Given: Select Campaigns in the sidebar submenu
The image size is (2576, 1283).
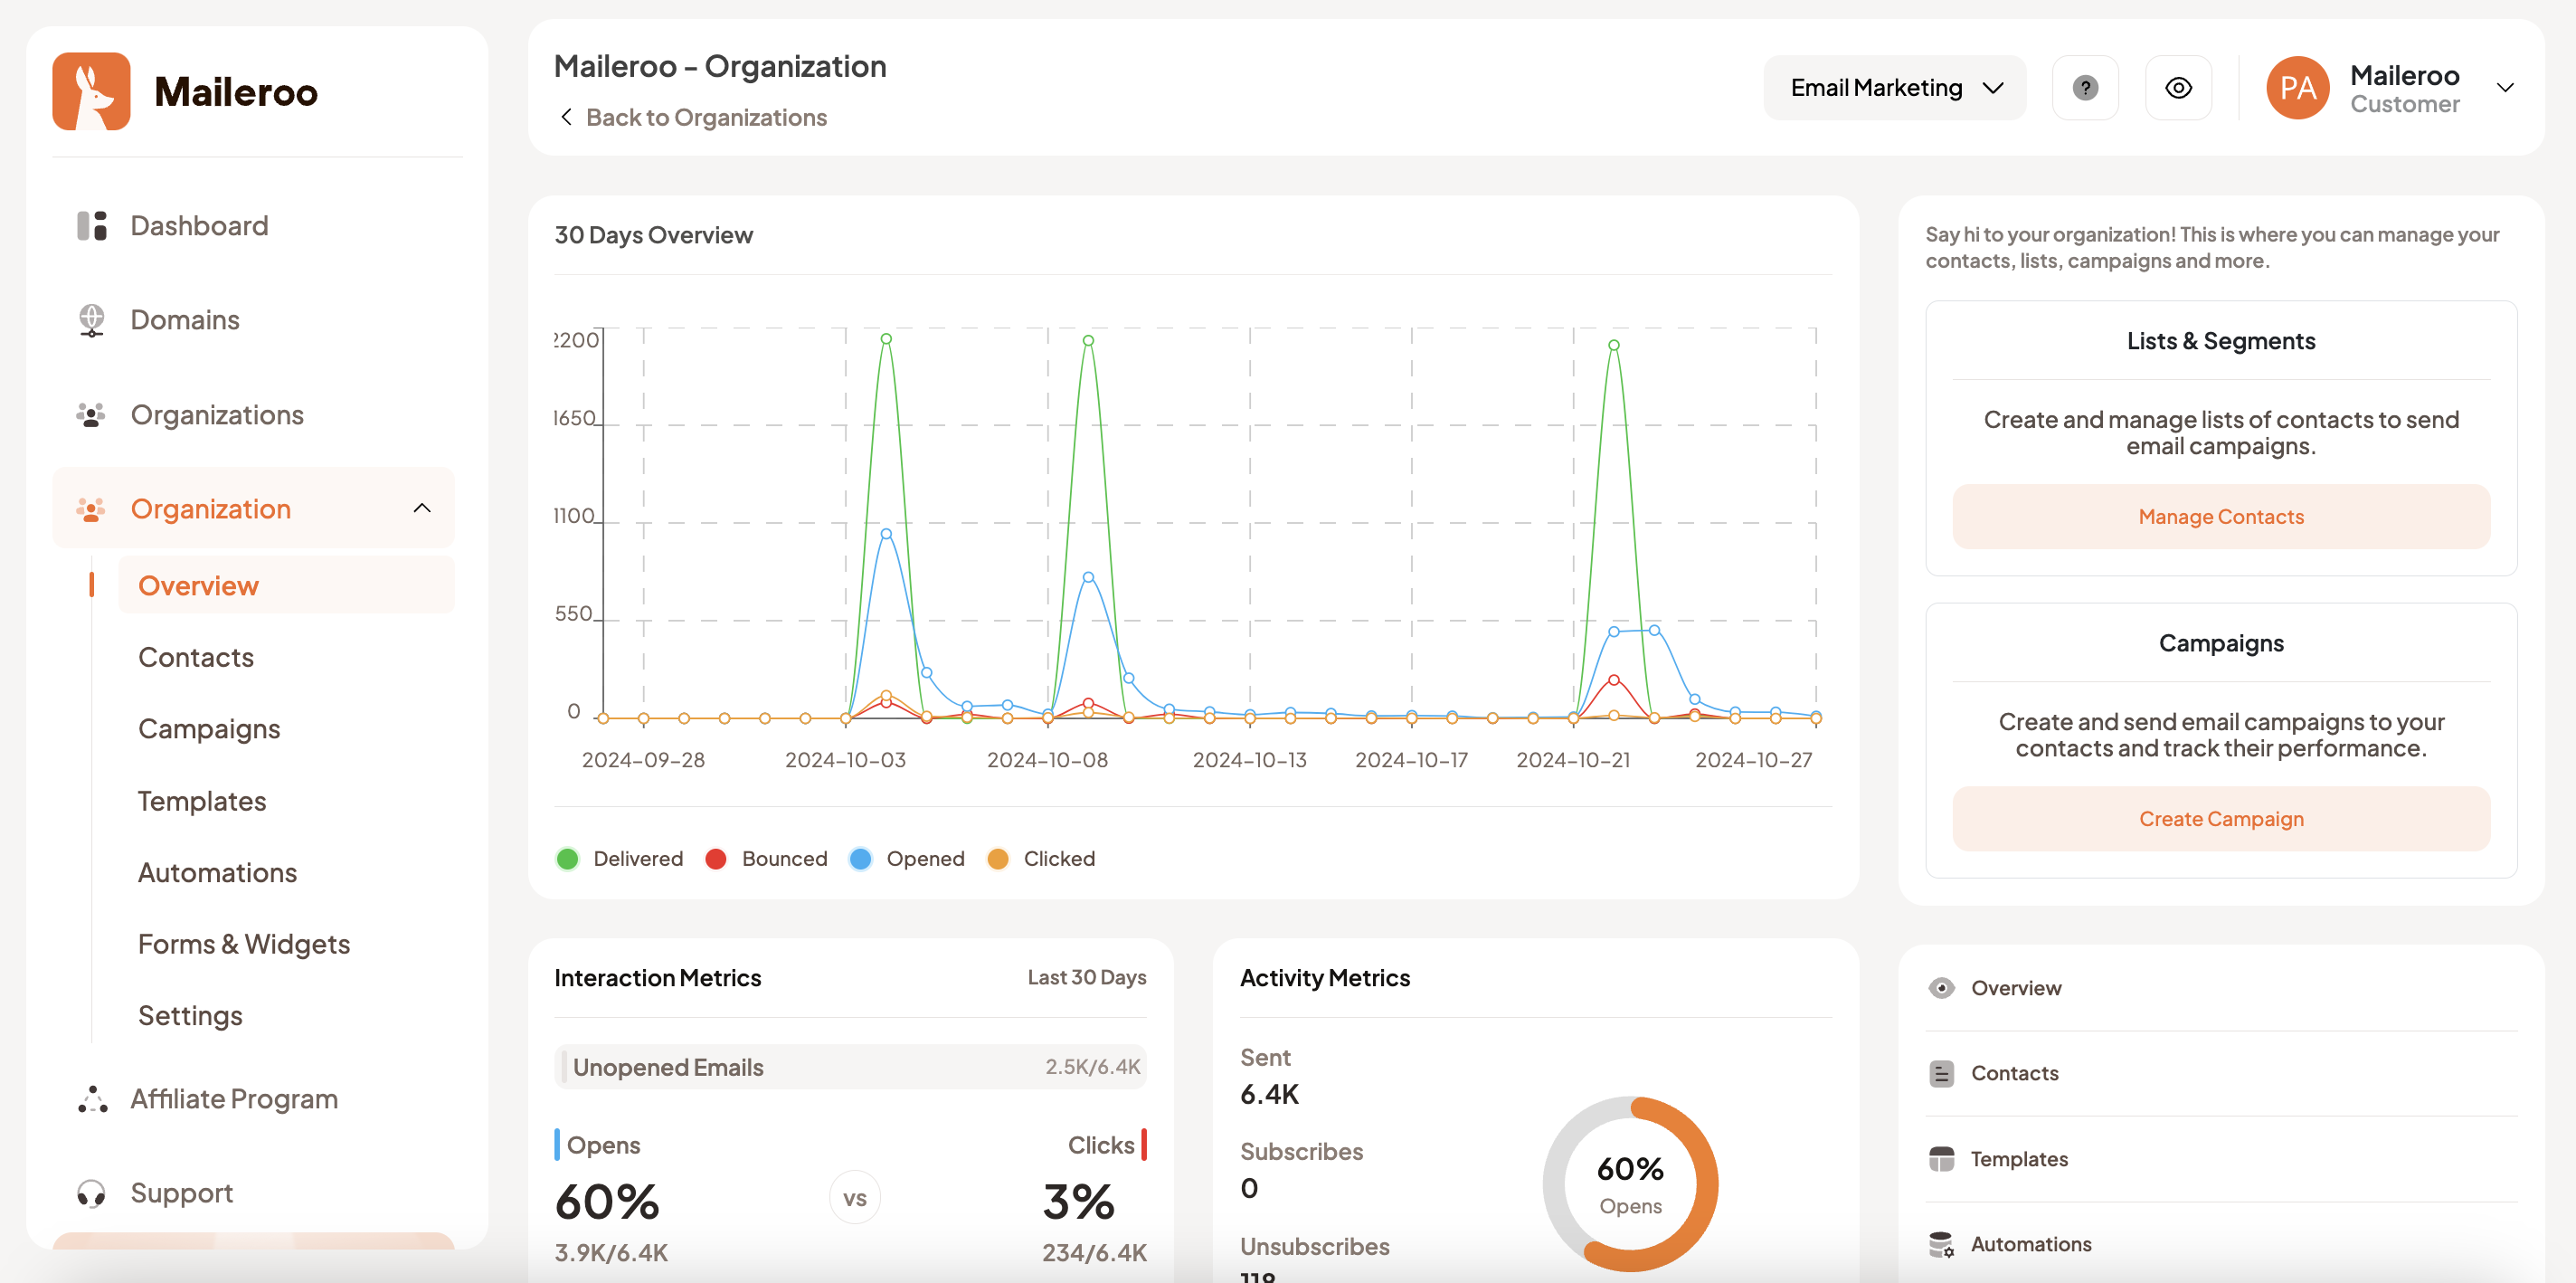Looking at the screenshot, I should click(209, 729).
